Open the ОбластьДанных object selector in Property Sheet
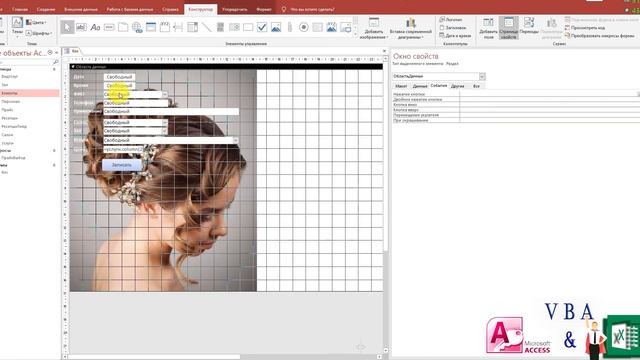Screen dimensions: 640x360 482,76
